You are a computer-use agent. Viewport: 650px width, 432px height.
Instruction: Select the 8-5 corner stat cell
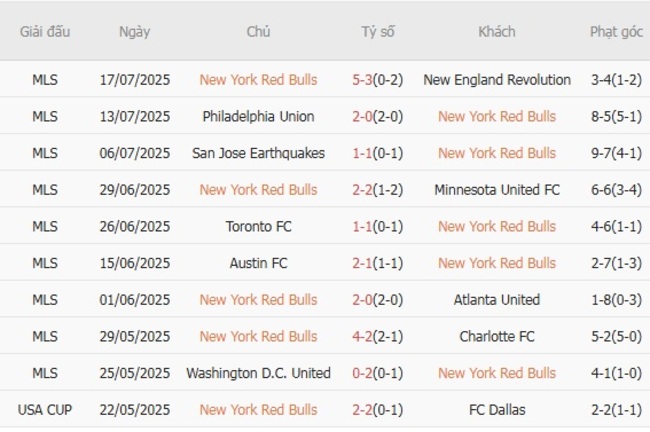[x=616, y=116]
